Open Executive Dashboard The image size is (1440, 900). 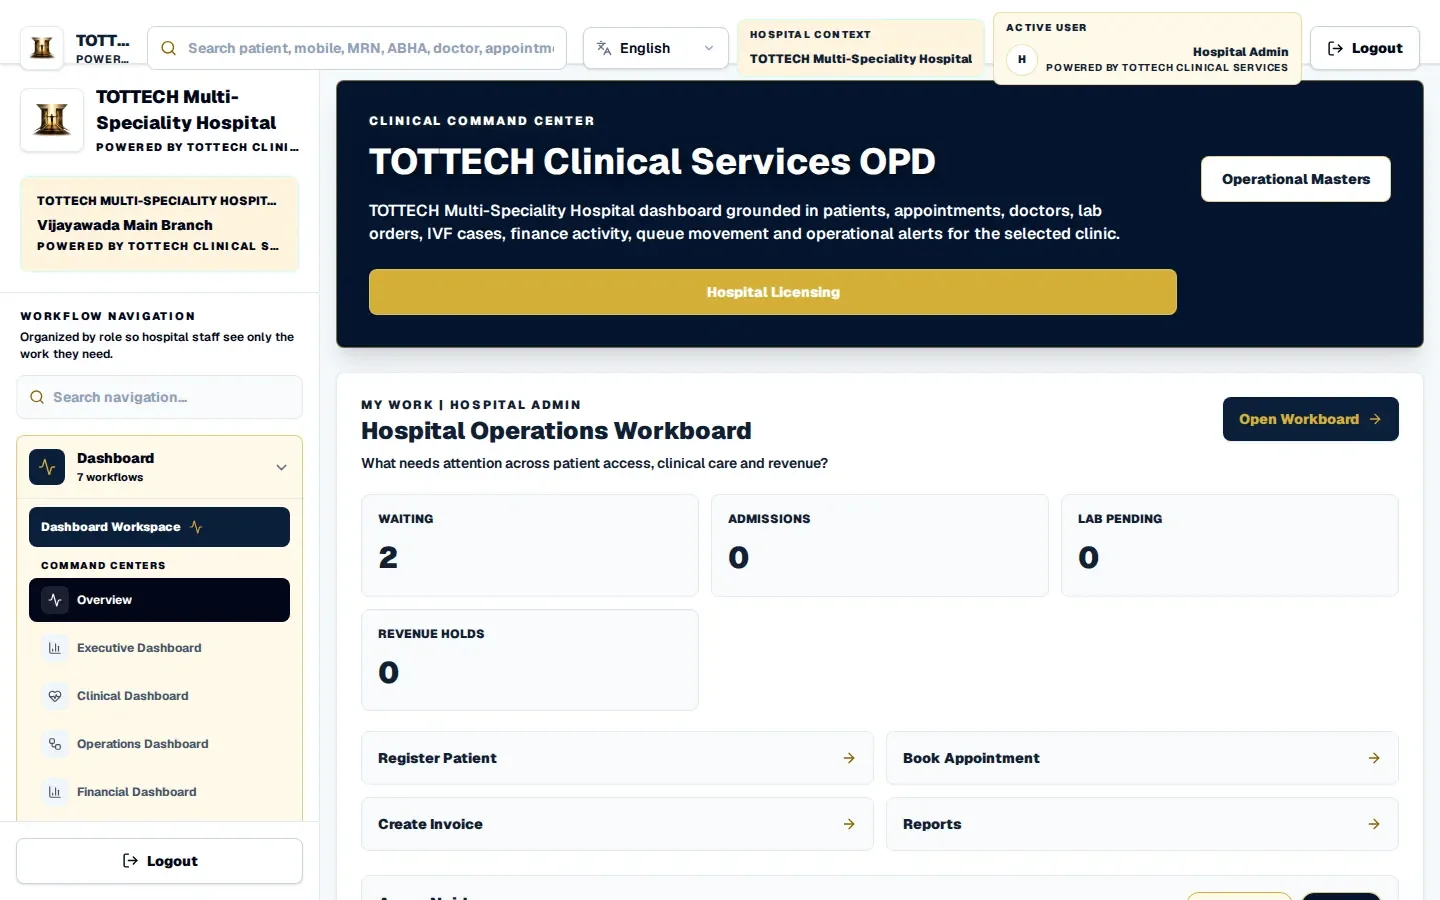(x=159, y=648)
